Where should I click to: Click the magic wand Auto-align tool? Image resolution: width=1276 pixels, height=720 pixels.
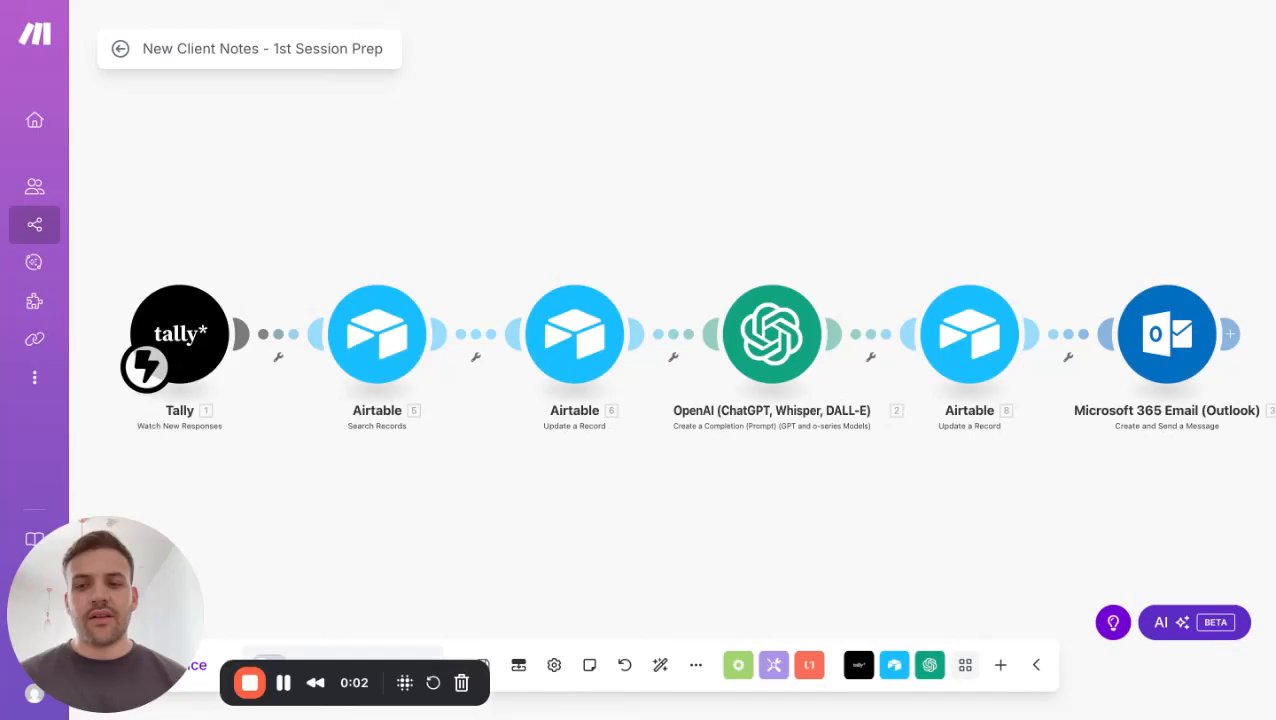point(660,665)
